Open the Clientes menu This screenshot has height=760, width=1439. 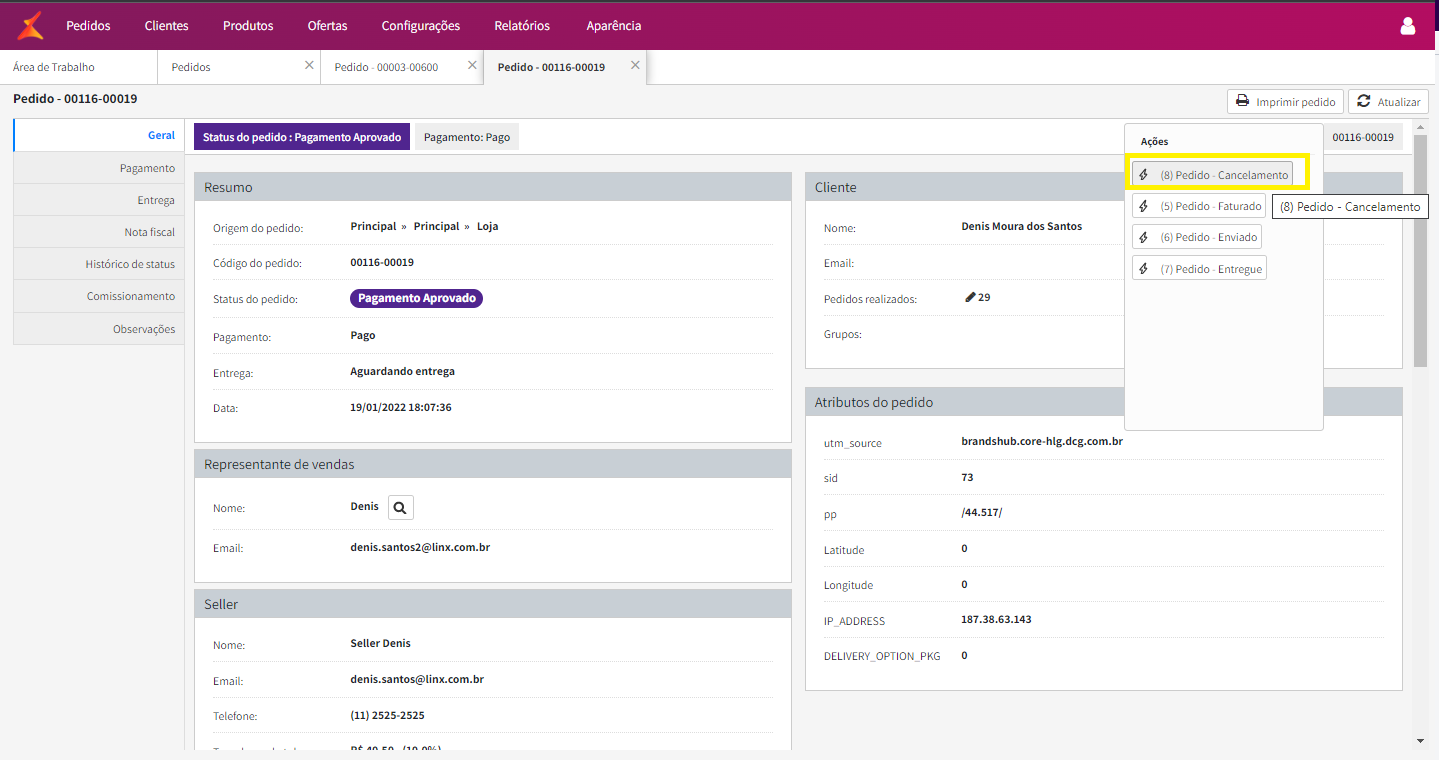point(166,26)
